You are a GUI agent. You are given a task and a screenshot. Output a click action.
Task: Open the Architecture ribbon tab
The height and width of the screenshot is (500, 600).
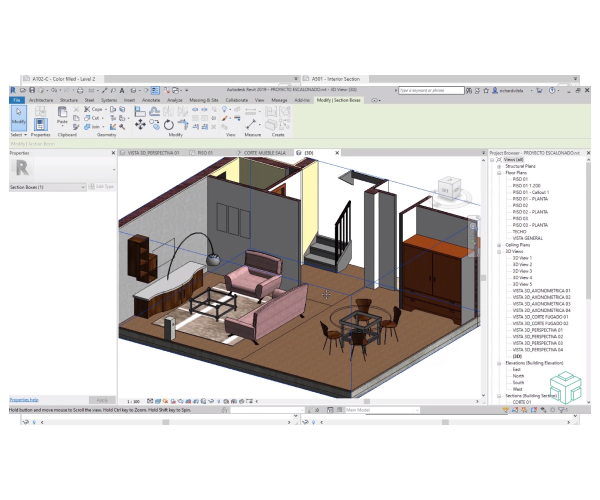click(41, 100)
